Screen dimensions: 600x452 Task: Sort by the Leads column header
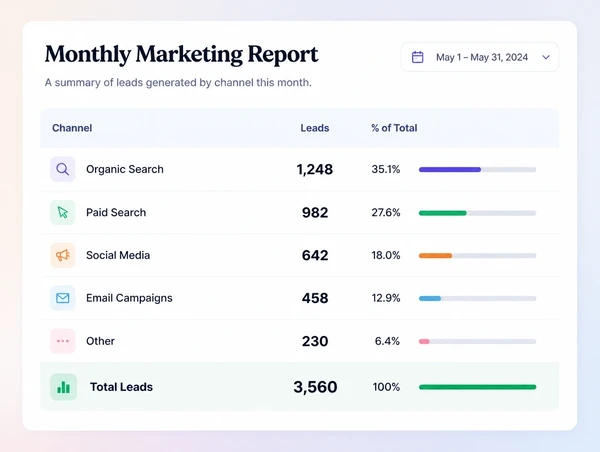[315, 128]
